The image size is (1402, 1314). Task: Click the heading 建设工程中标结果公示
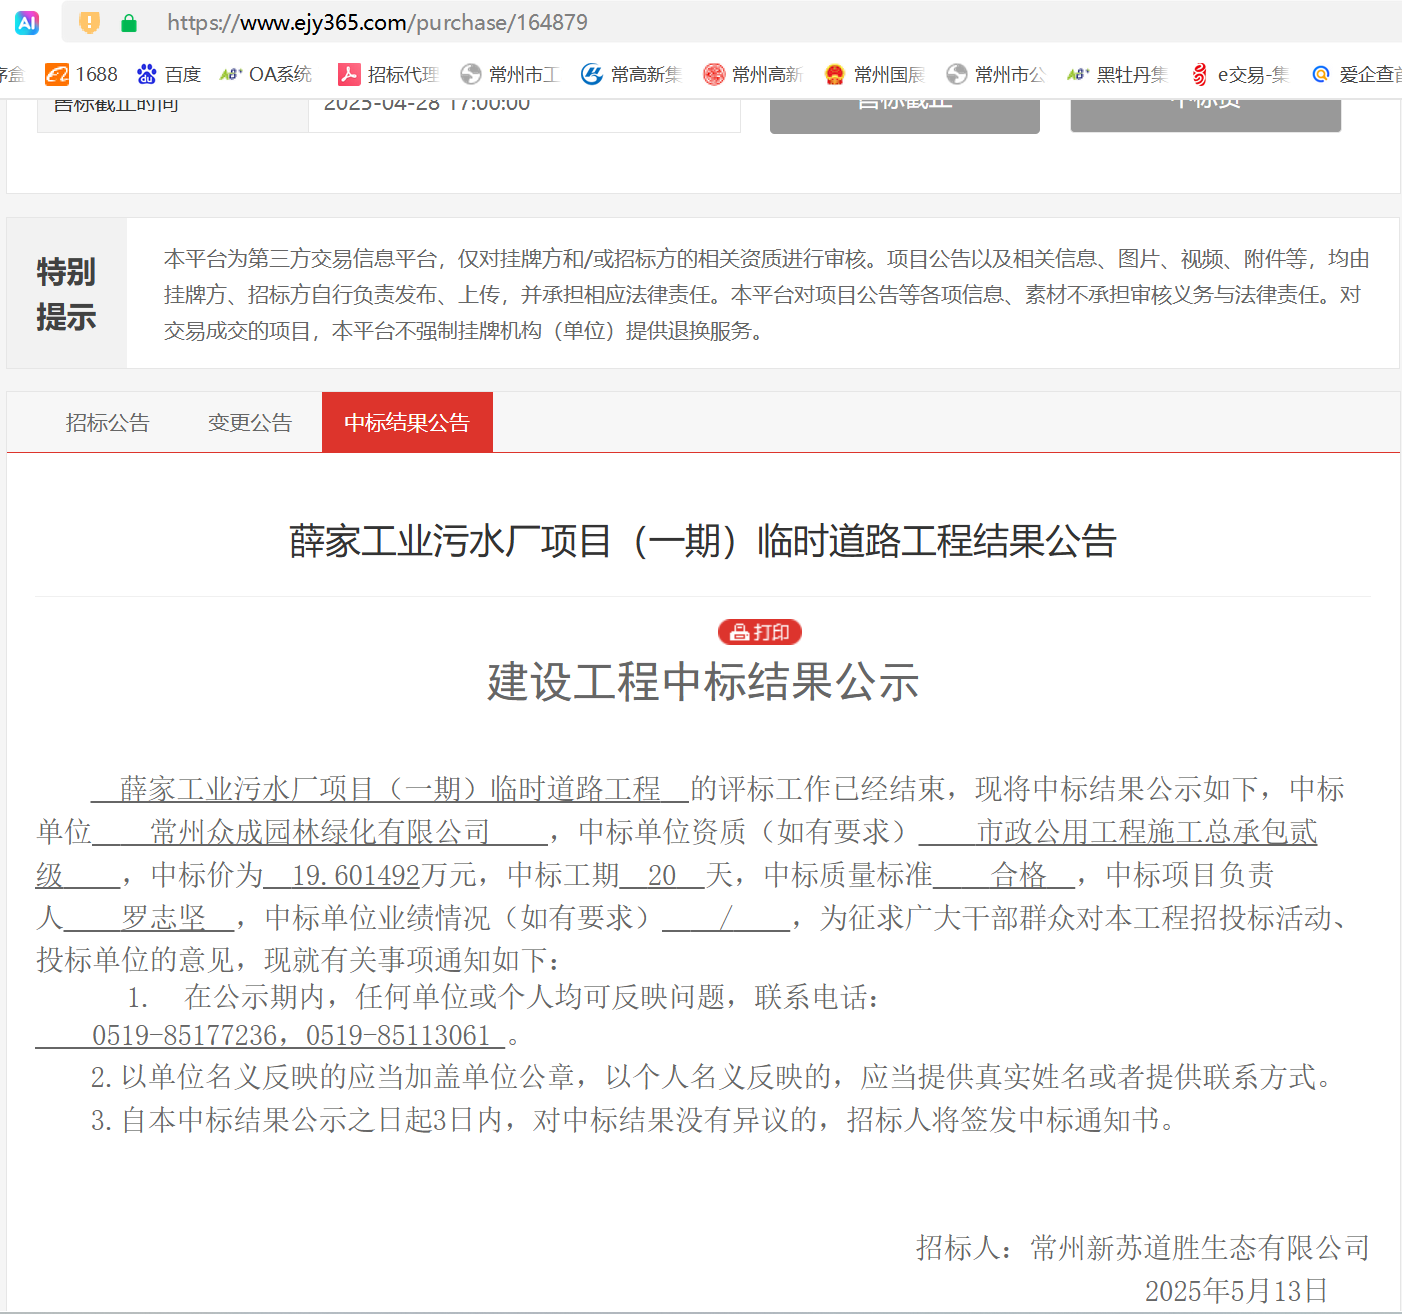click(x=703, y=682)
